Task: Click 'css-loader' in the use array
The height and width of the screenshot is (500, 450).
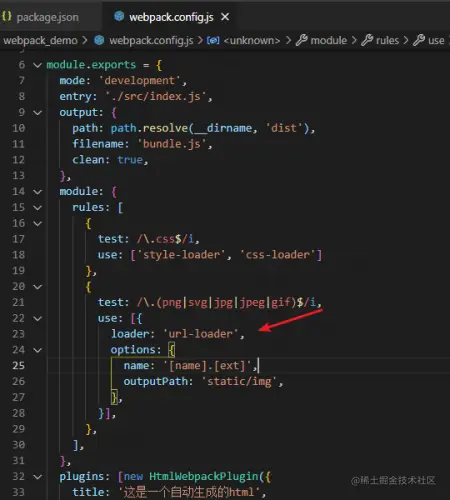Action: (x=278, y=255)
